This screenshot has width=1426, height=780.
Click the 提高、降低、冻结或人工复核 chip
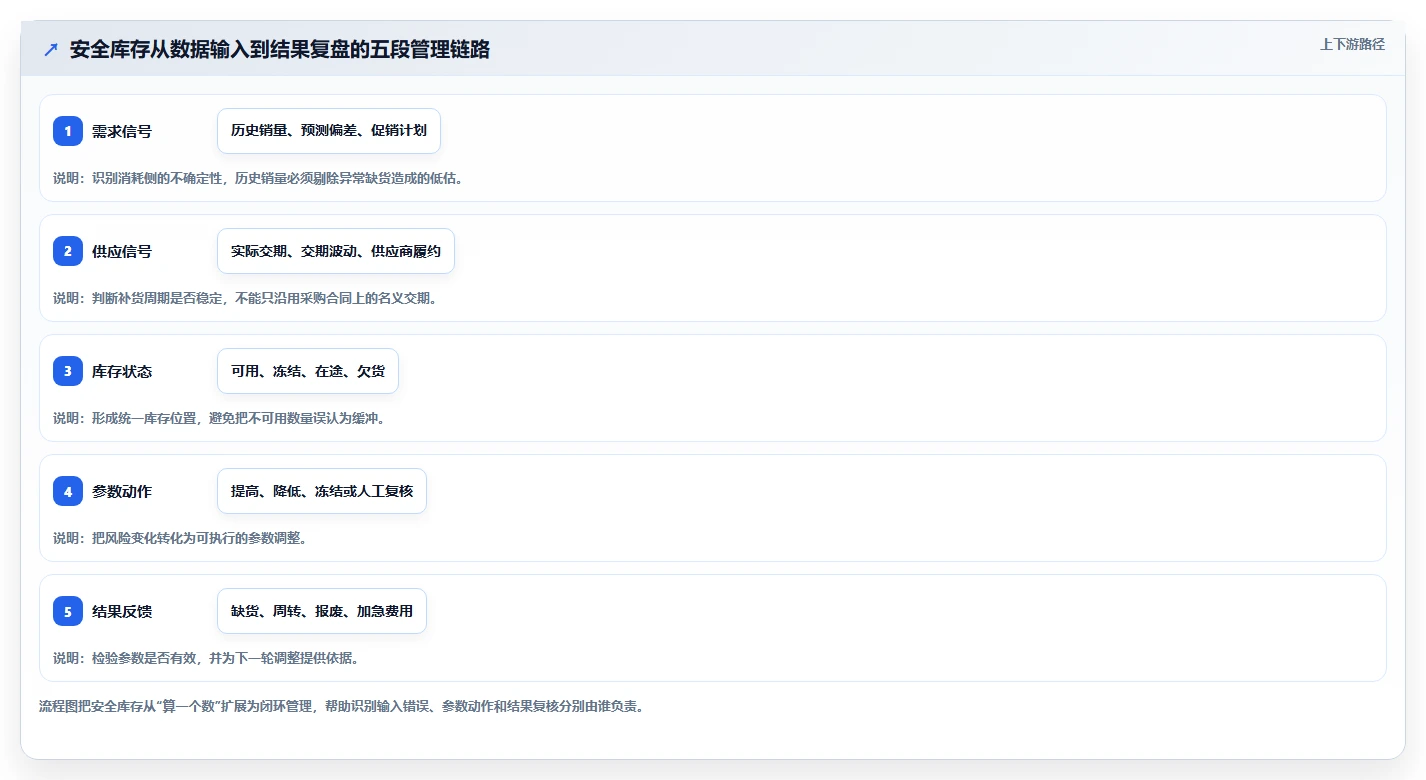click(x=322, y=491)
